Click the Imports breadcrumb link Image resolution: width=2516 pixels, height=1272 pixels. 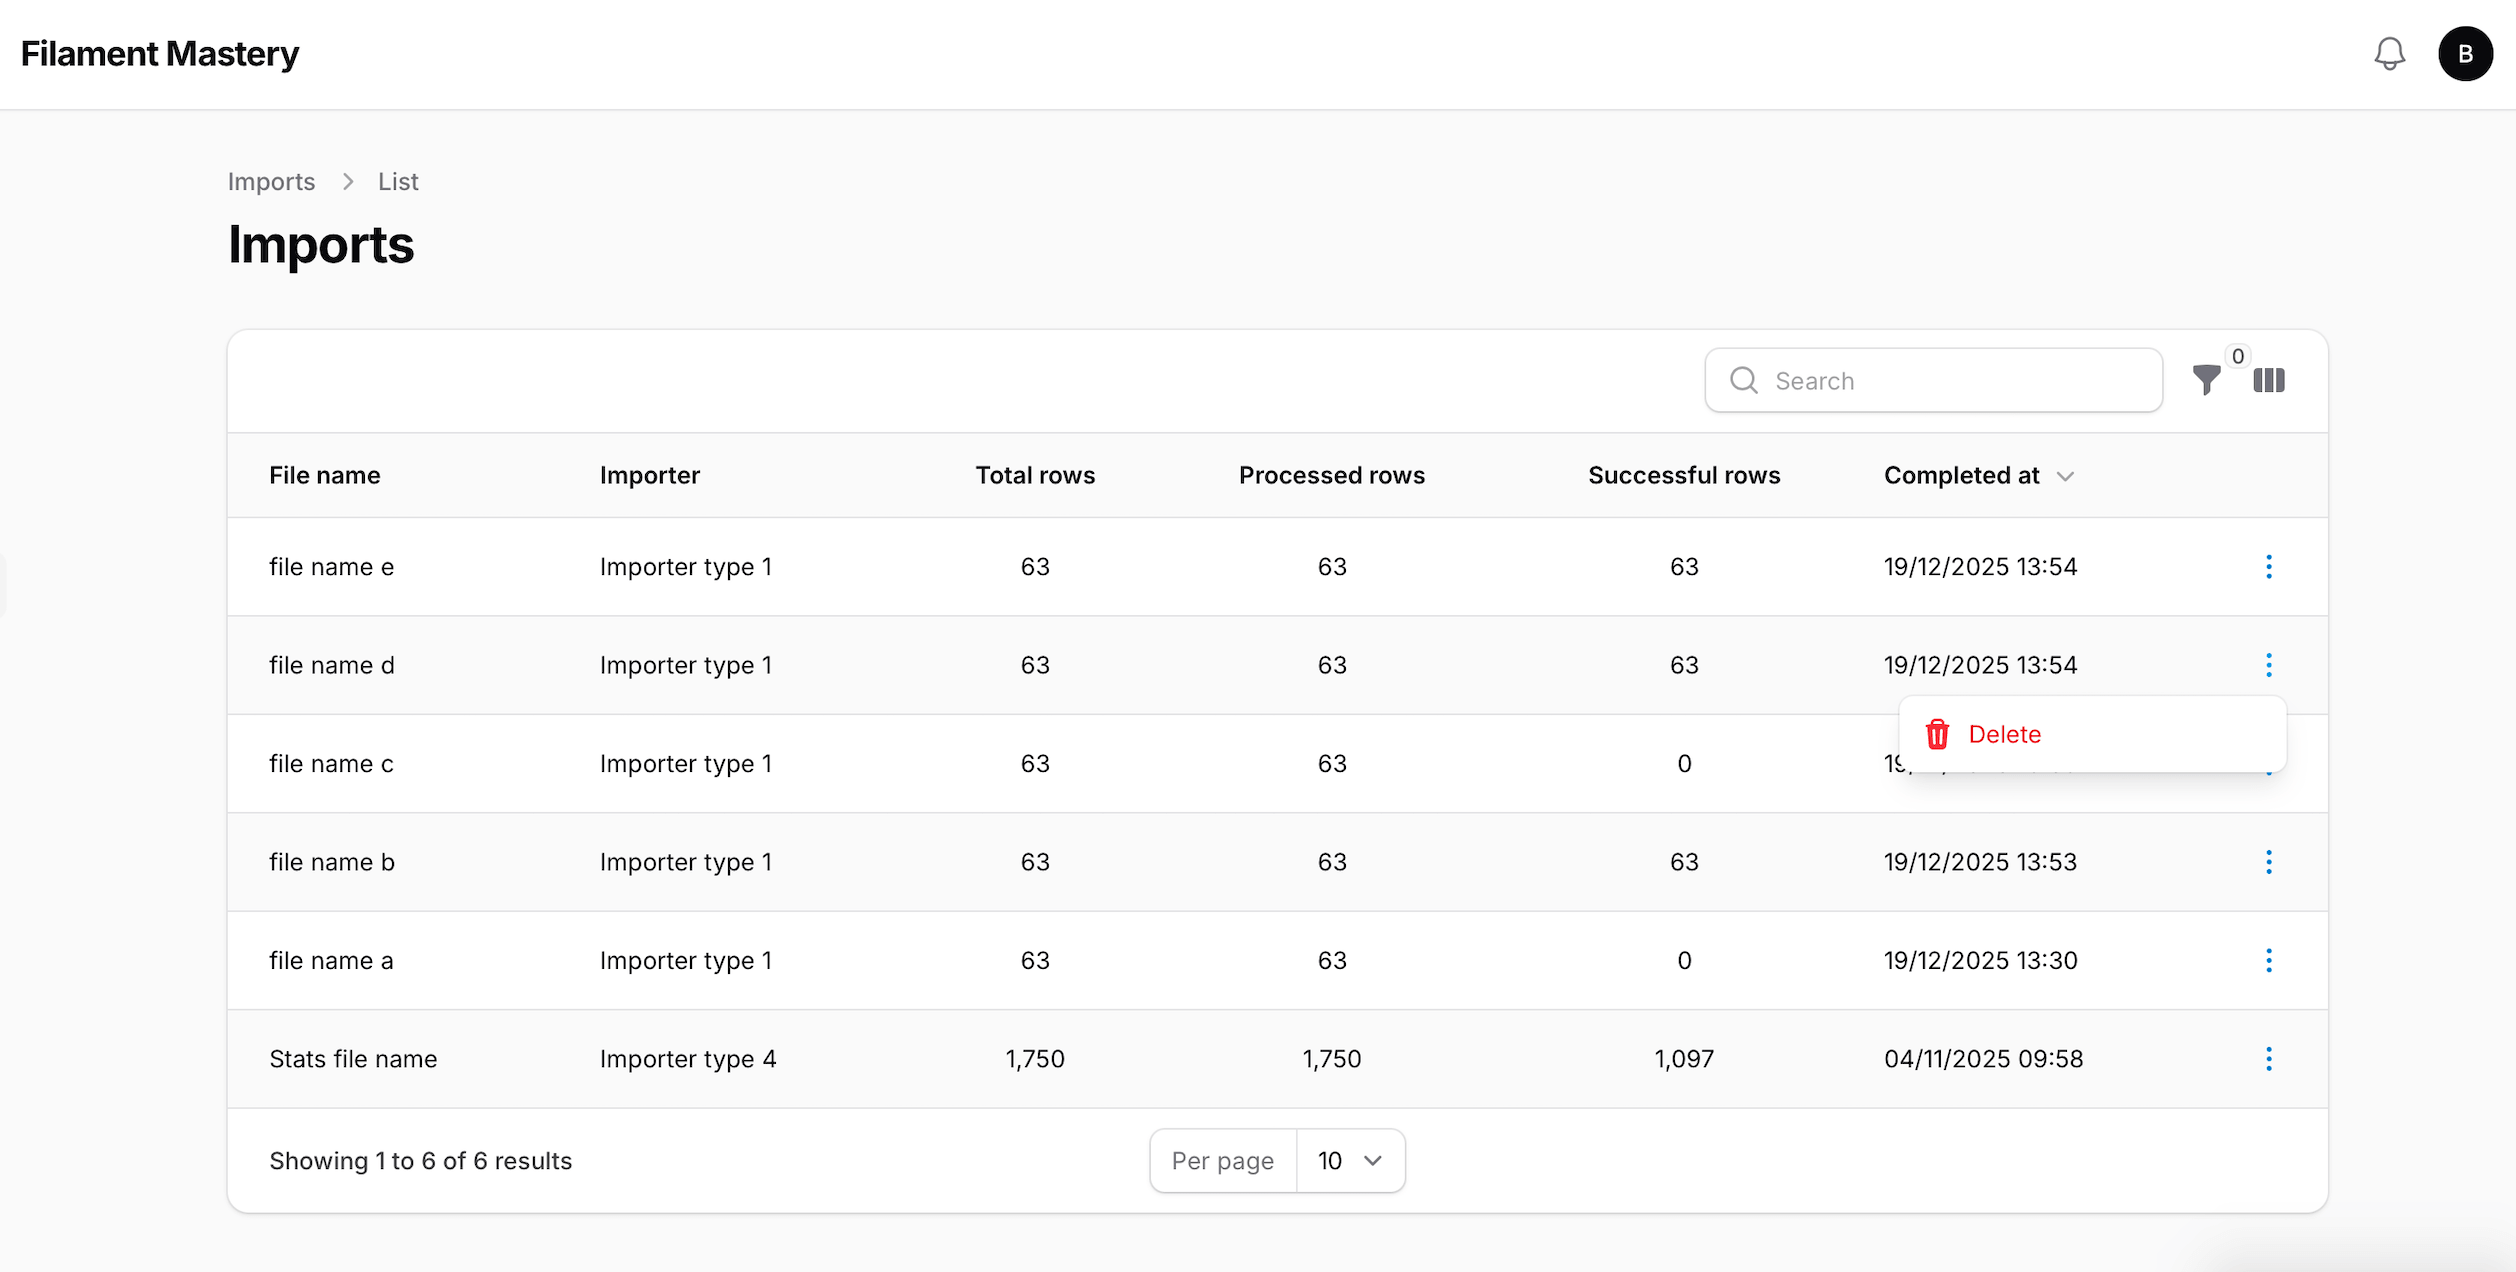[271, 182]
